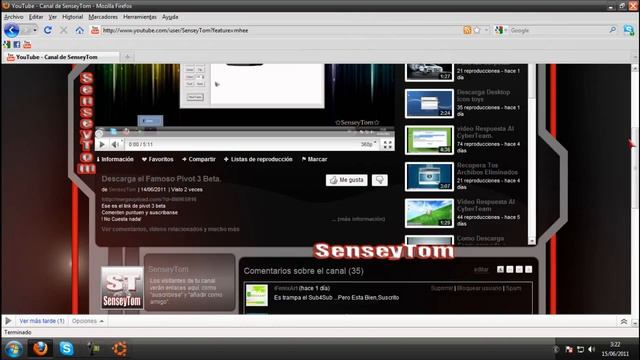Viewport: 640px width, 360px height.
Task: Open the Facebook bookmark icon
Action: tap(17, 44)
